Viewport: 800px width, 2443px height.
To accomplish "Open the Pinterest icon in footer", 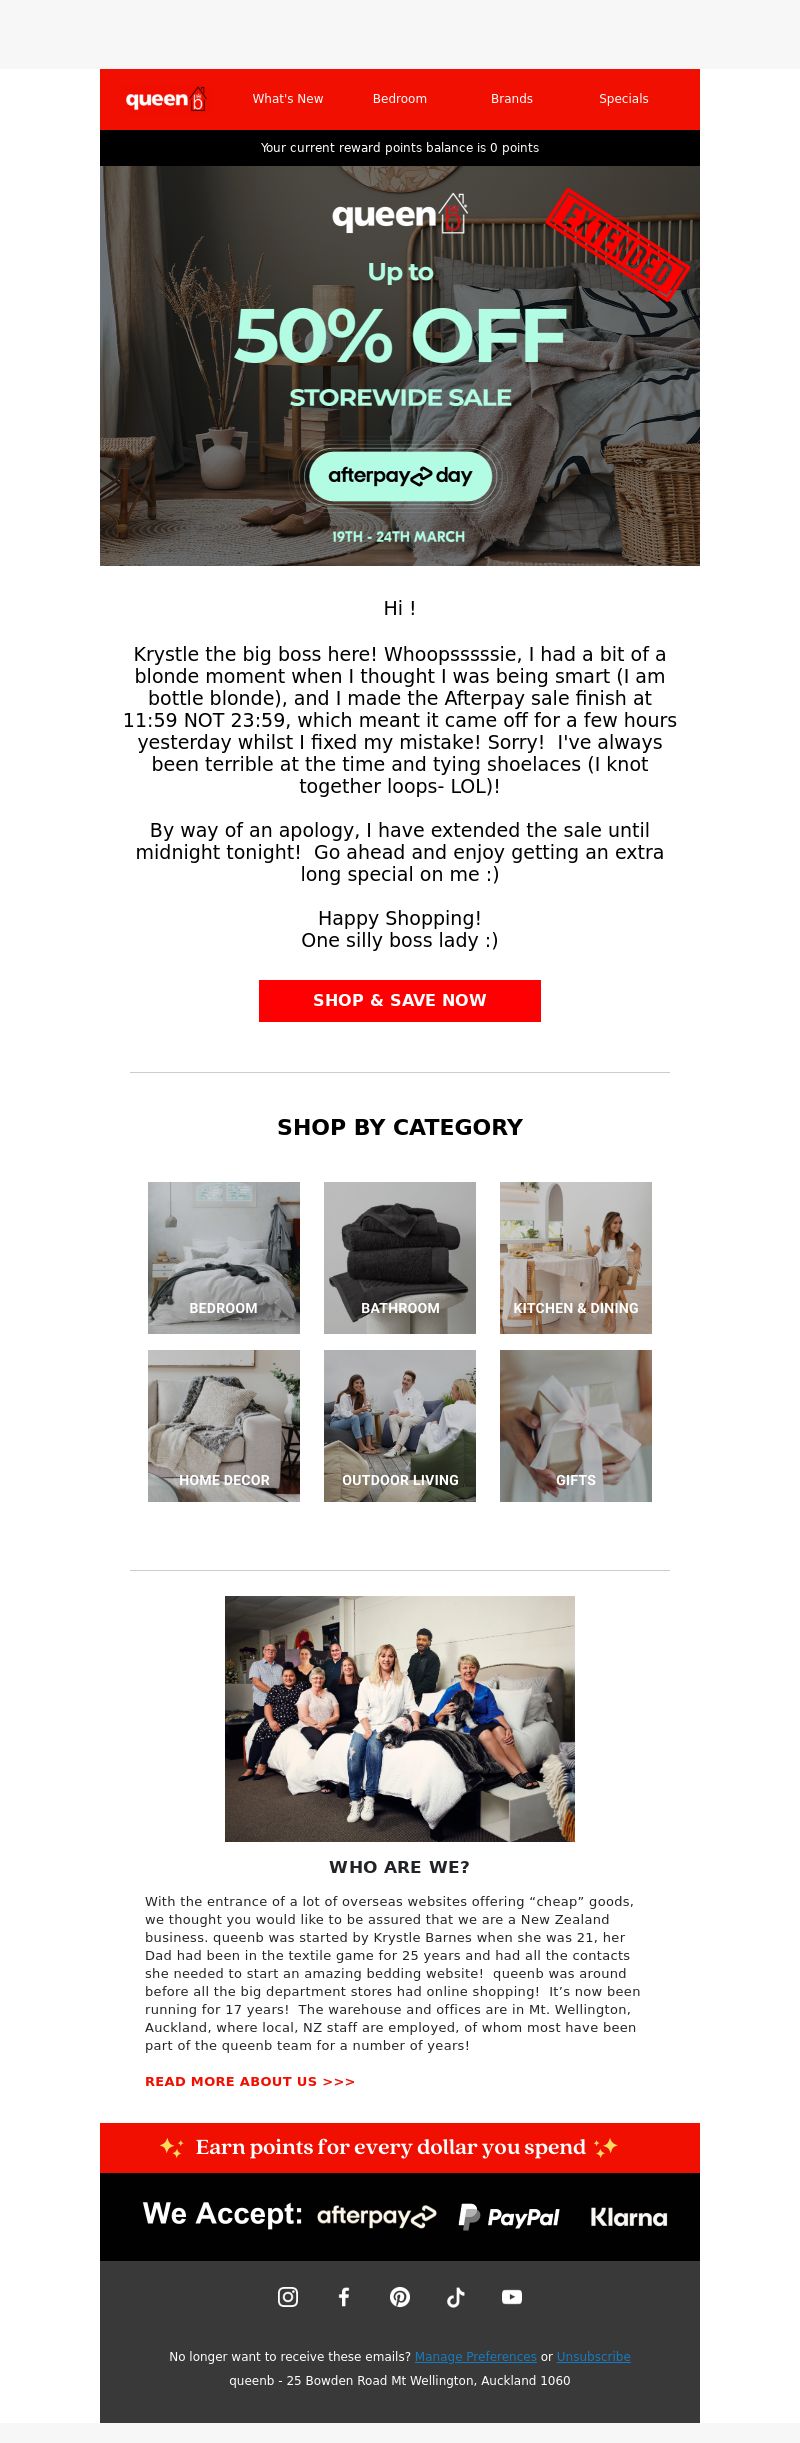I will coord(400,2297).
